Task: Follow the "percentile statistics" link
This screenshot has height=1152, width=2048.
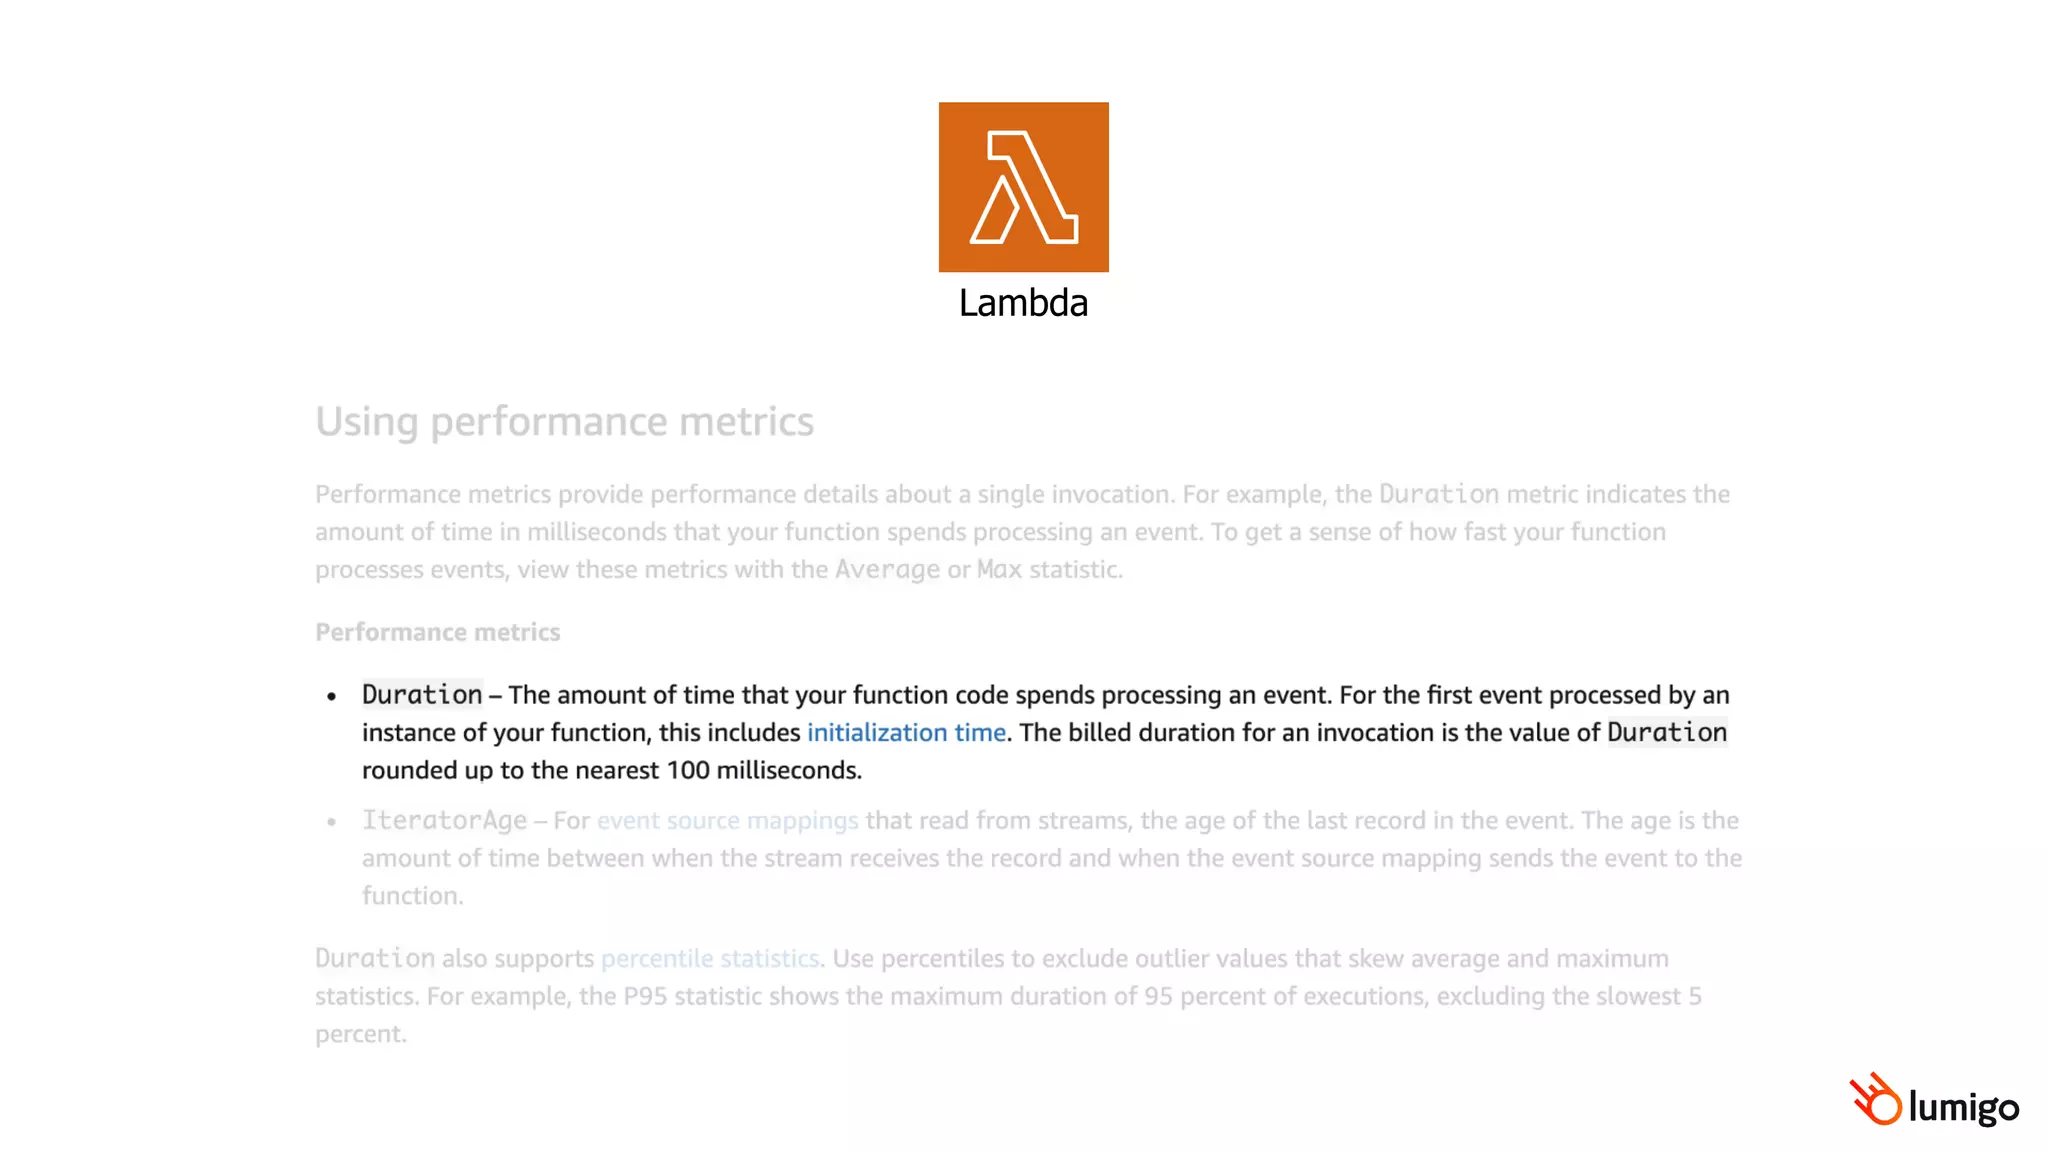Action: click(710, 959)
